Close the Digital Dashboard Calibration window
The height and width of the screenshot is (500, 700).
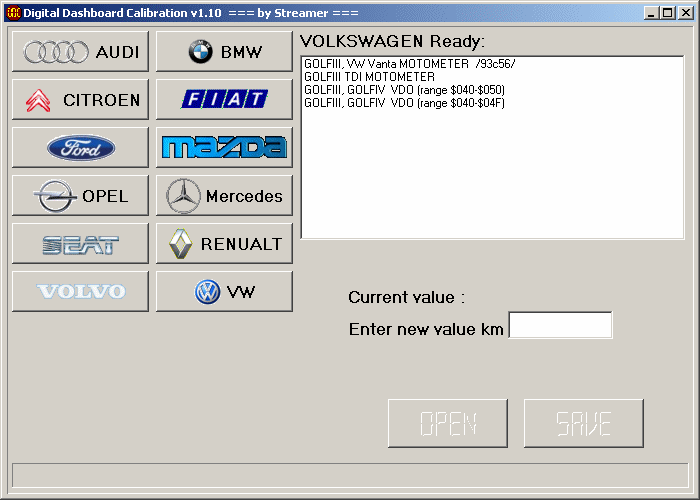click(685, 13)
